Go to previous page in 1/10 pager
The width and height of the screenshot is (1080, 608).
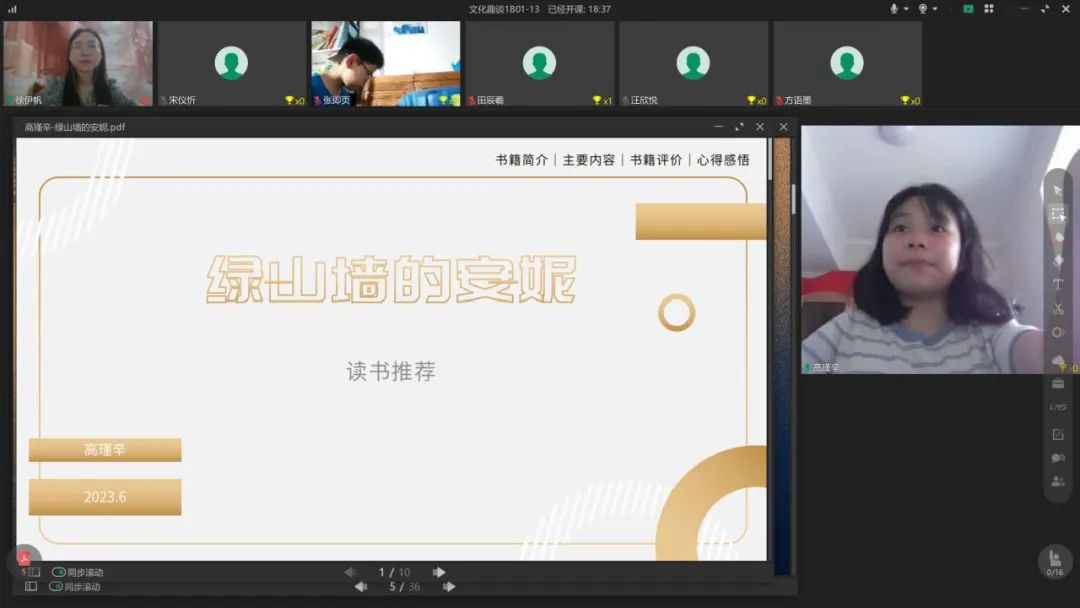pyautogui.click(x=350, y=572)
